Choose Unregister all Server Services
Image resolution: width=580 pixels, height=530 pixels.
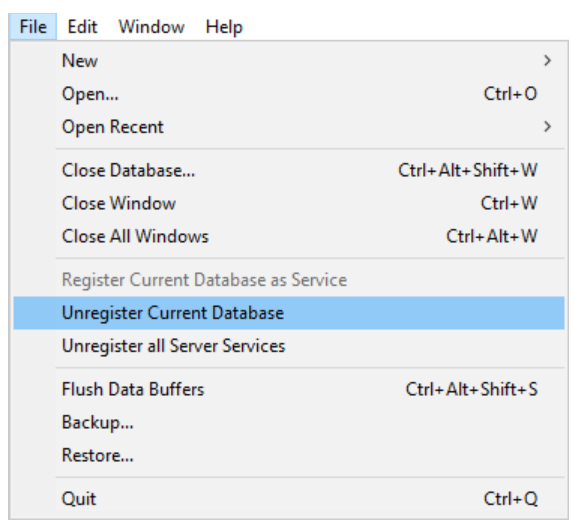pyautogui.click(x=289, y=346)
